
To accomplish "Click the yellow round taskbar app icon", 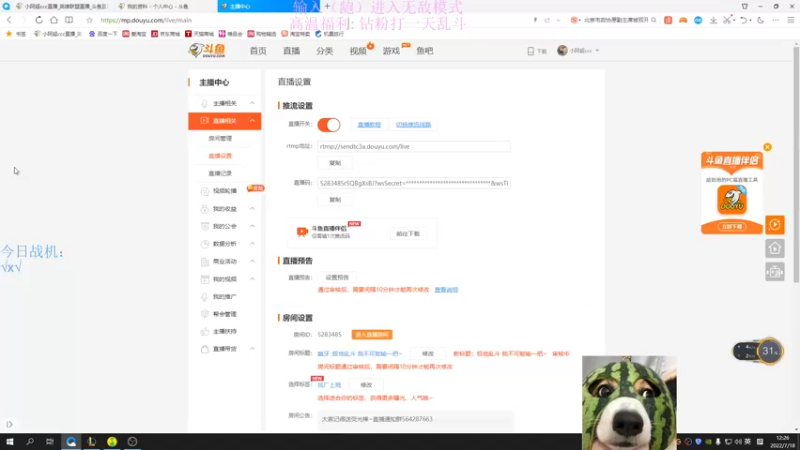I will [x=112, y=441].
